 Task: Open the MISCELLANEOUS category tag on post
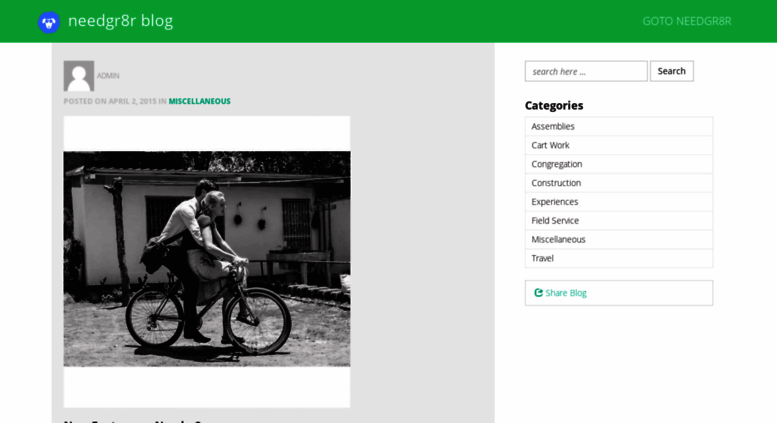pyautogui.click(x=199, y=101)
